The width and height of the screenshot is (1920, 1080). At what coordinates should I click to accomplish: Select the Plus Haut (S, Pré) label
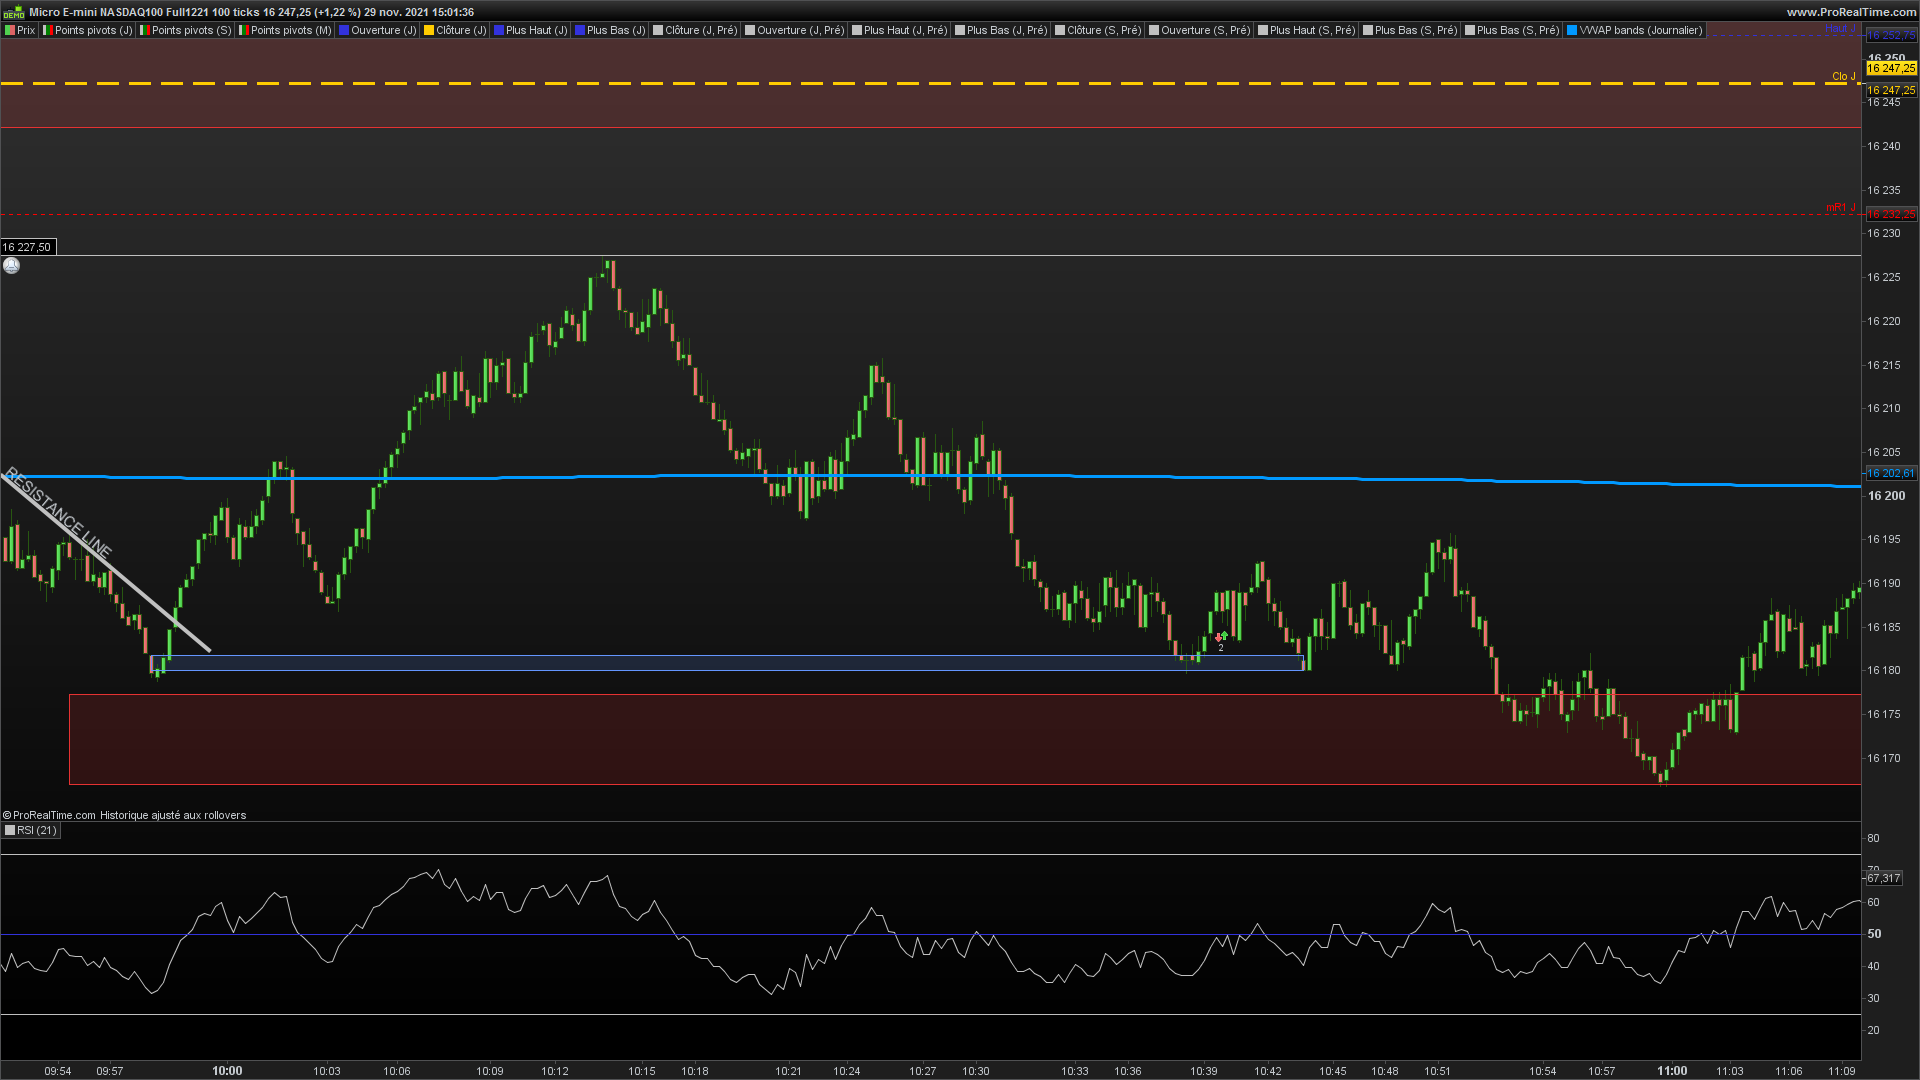coord(1312,31)
